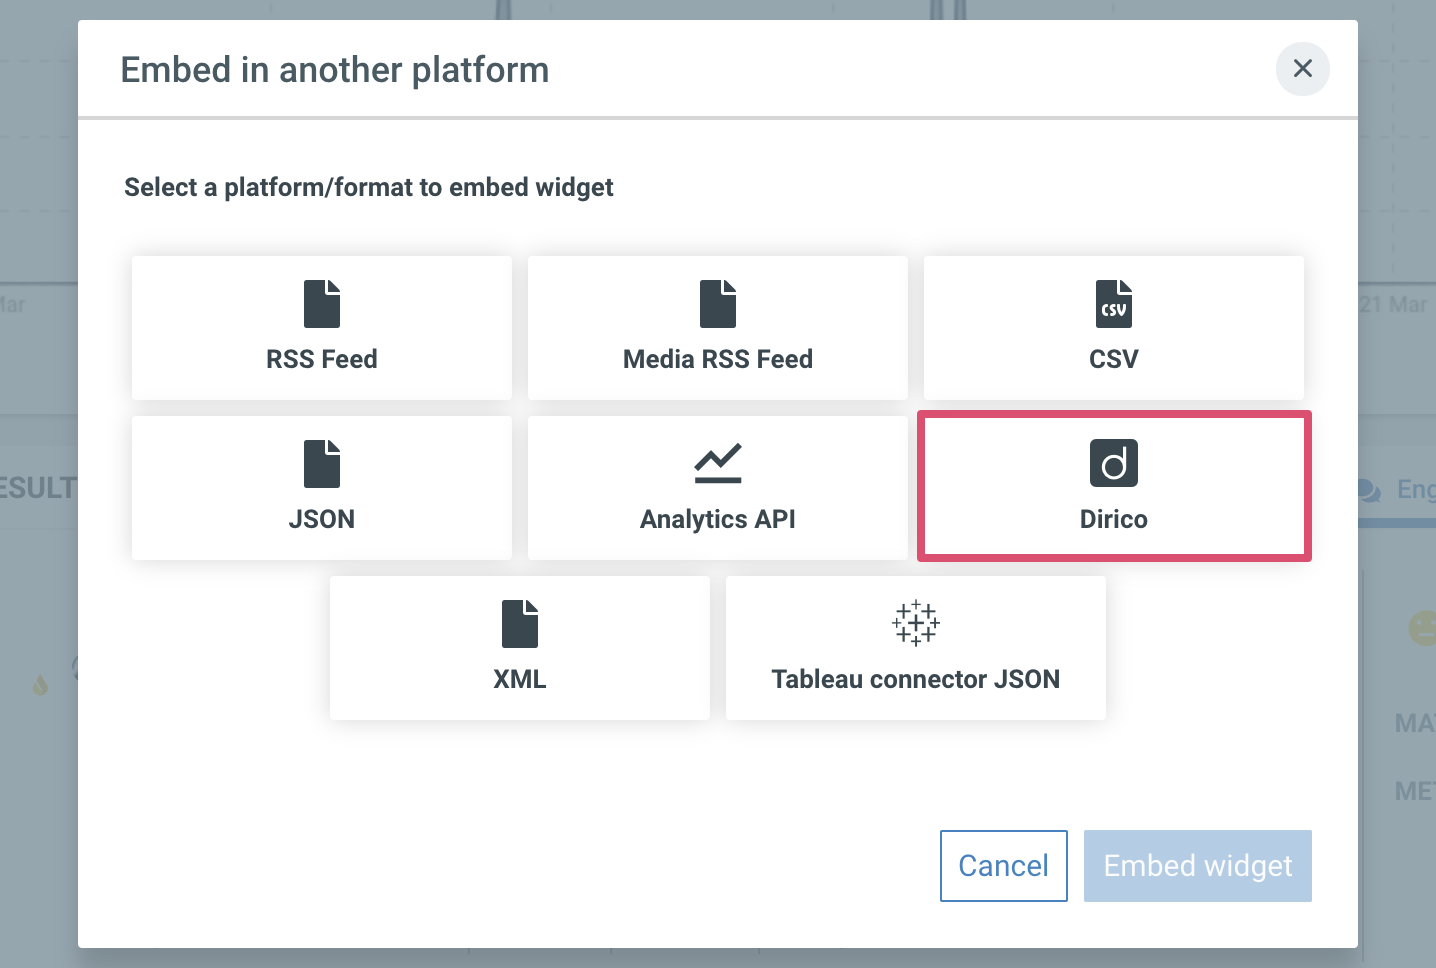Click the Tableau connector plus-grid icon
Image resolution: width=1436 pixels, height=968 pixels.
916,623
